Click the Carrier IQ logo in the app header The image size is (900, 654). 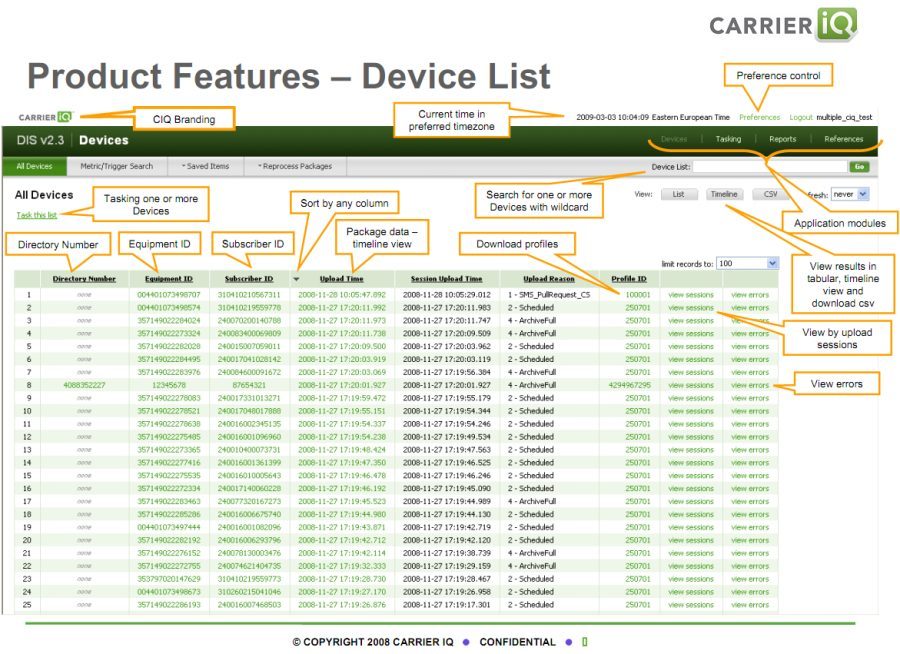point(45,117)
